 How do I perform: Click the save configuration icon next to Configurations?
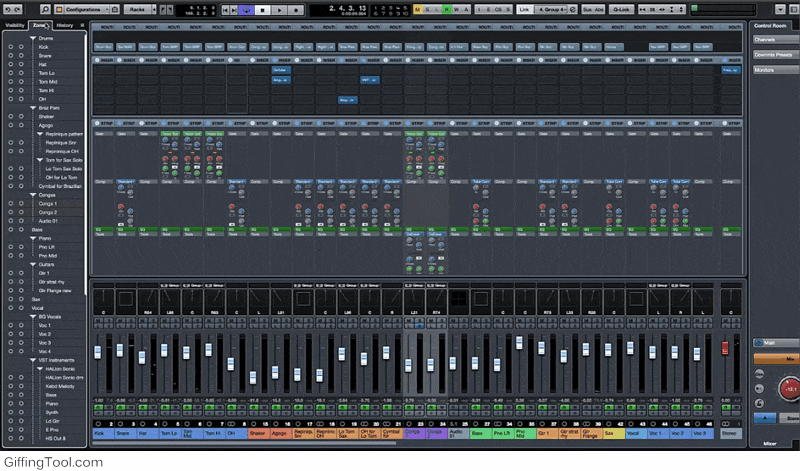[116, 9]
